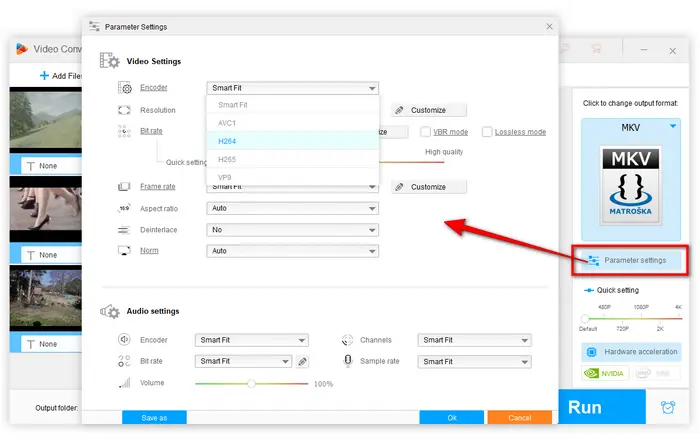The image size is (700, 440).
Task: Click the Cancel button
Action: pos(520,417)
